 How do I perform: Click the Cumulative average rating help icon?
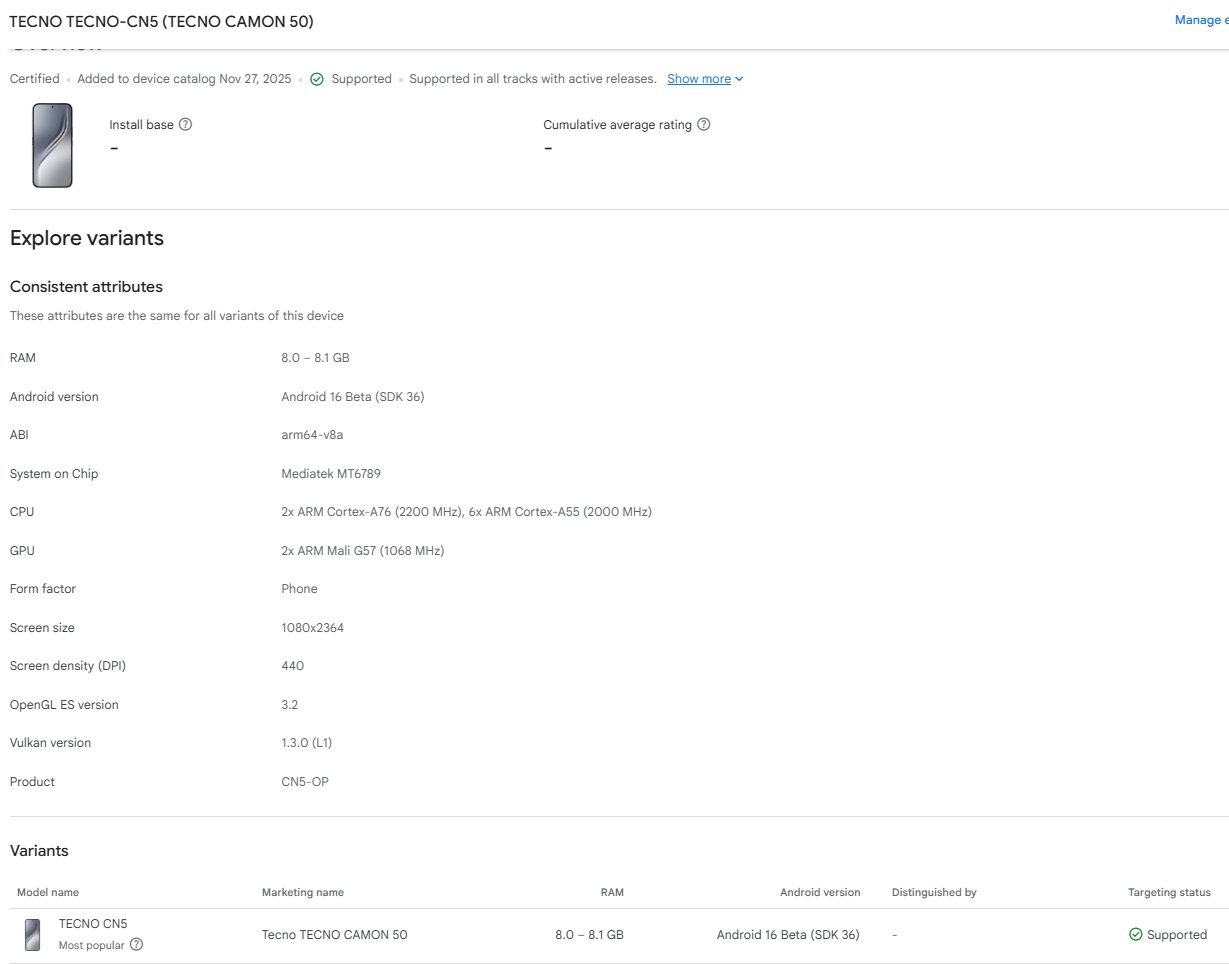703,125
